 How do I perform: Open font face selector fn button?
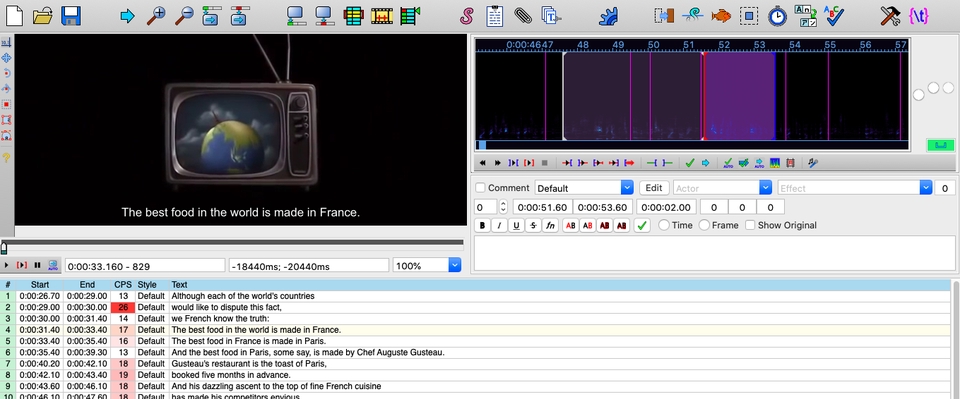(550, 225)
